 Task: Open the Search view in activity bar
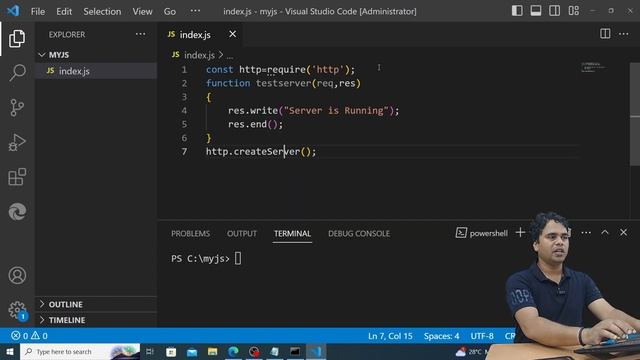pos(17,73)
